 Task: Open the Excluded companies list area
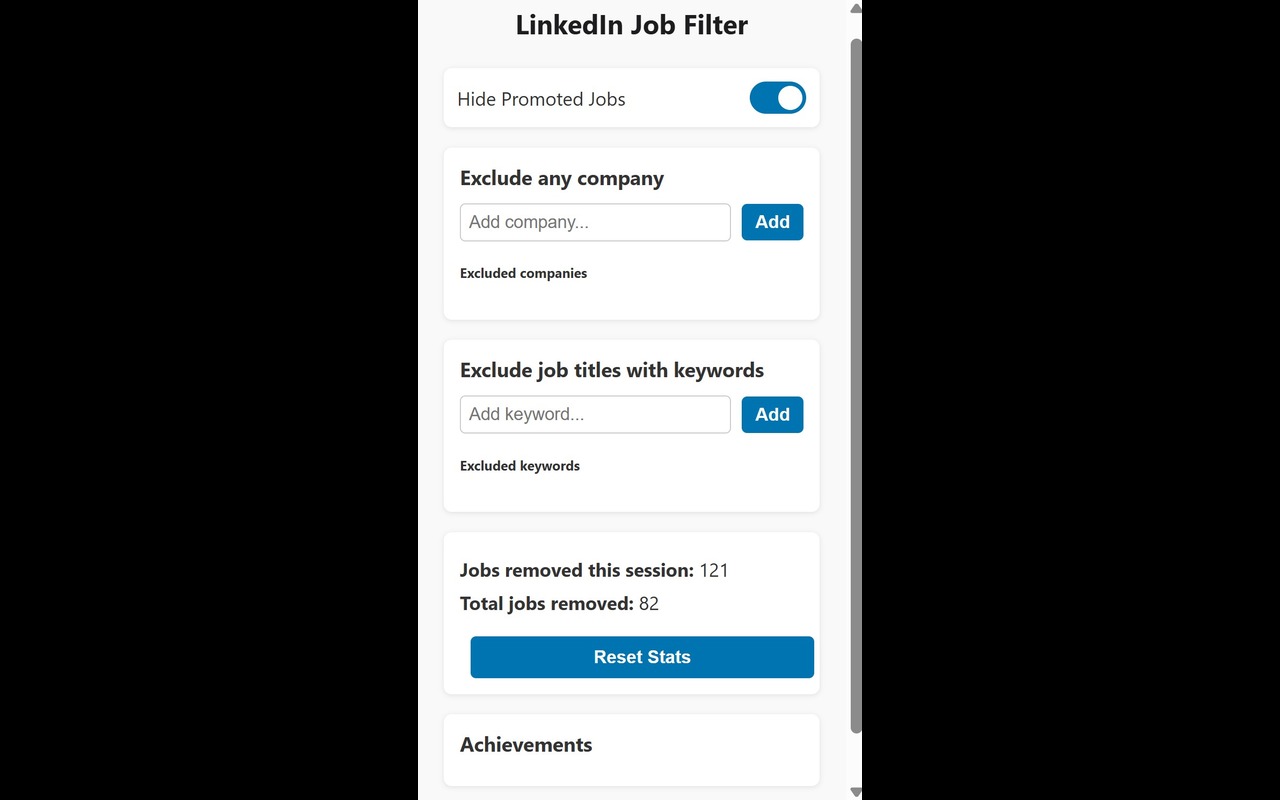pos(523,273)
